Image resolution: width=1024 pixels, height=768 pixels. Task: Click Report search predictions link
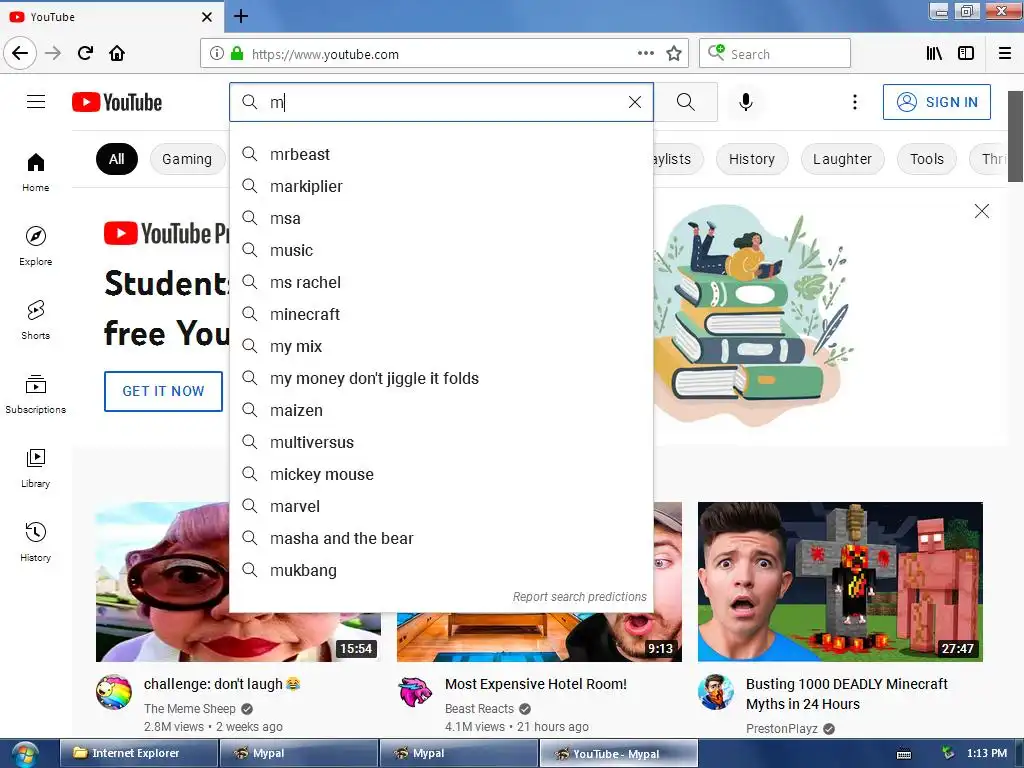579,597
